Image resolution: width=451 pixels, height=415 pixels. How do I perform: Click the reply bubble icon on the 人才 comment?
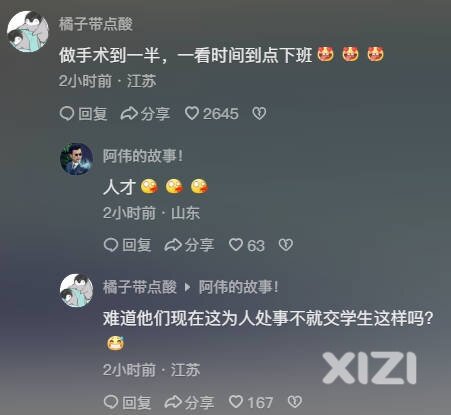(111, 245)
